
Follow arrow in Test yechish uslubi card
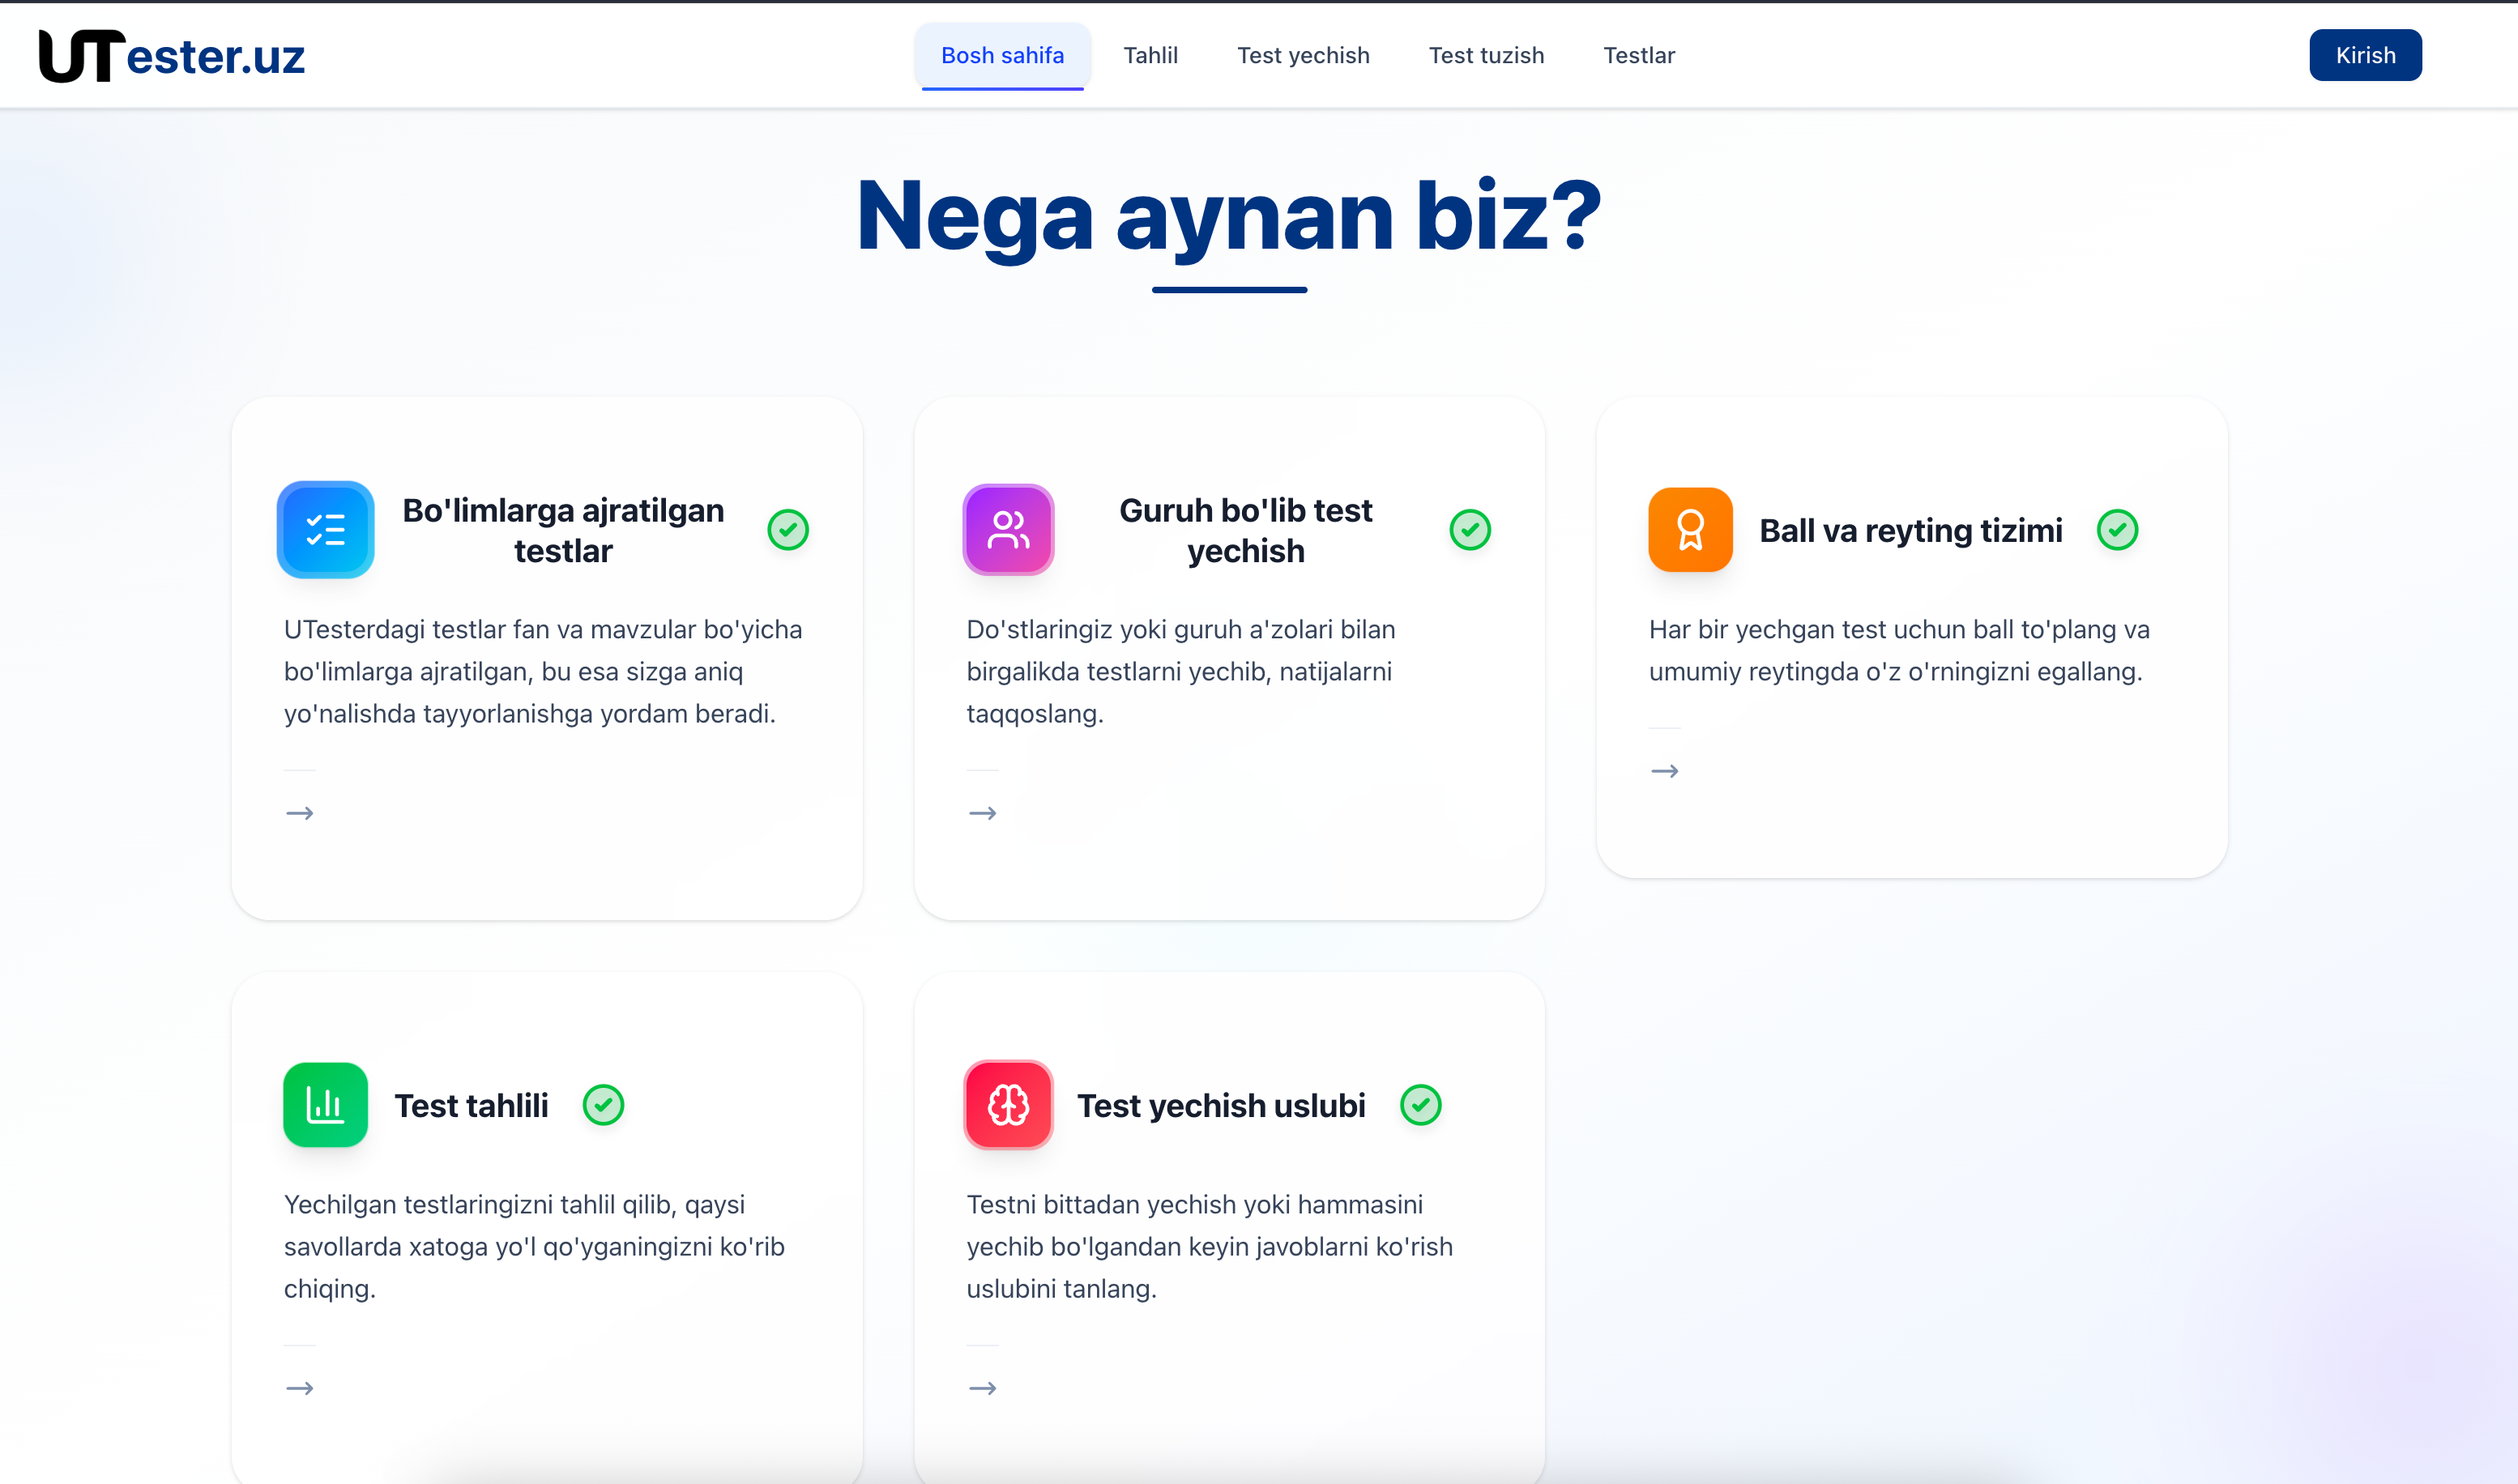tap(983, 1388)
